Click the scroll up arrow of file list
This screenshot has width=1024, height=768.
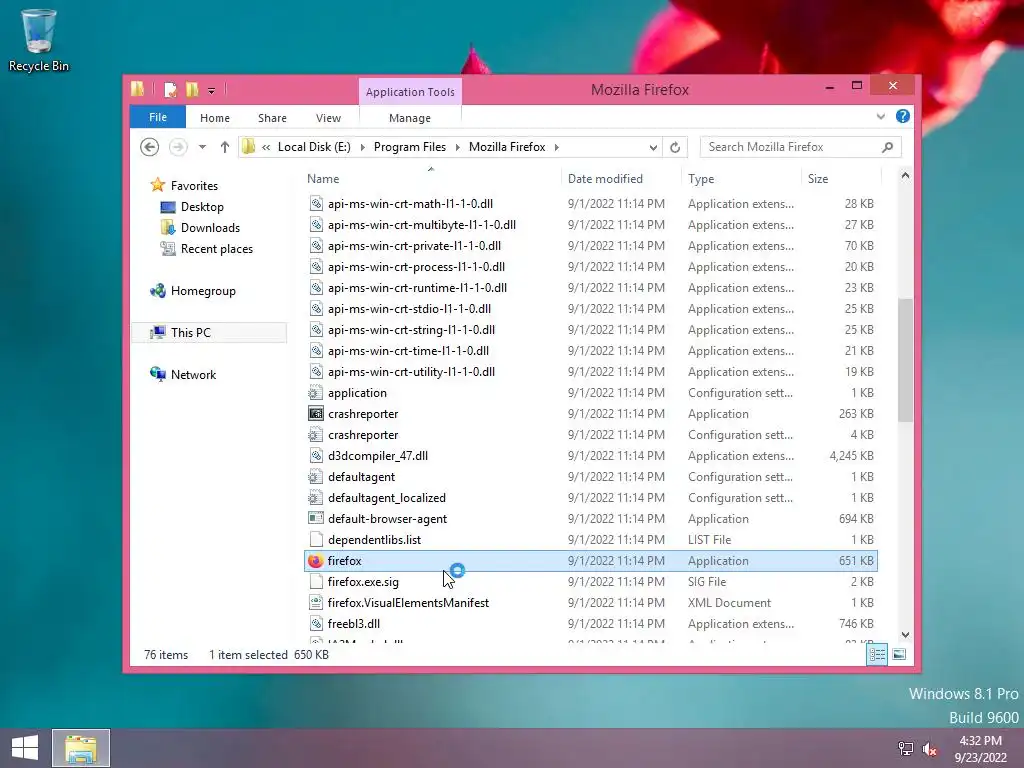click(905, 175)
